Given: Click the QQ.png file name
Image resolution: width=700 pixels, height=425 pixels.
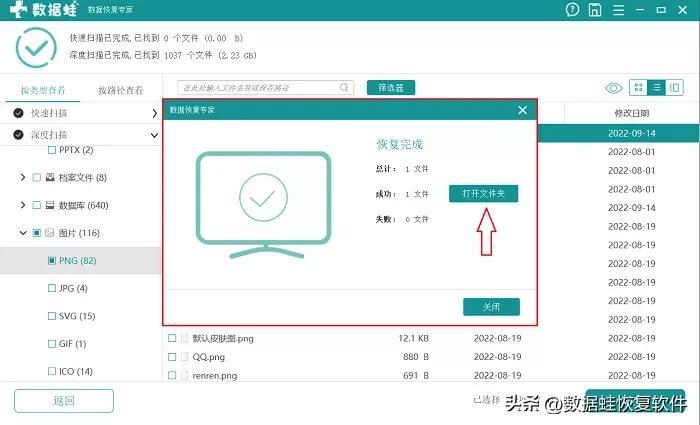Looking at the screenshot, I should [208, 357].
